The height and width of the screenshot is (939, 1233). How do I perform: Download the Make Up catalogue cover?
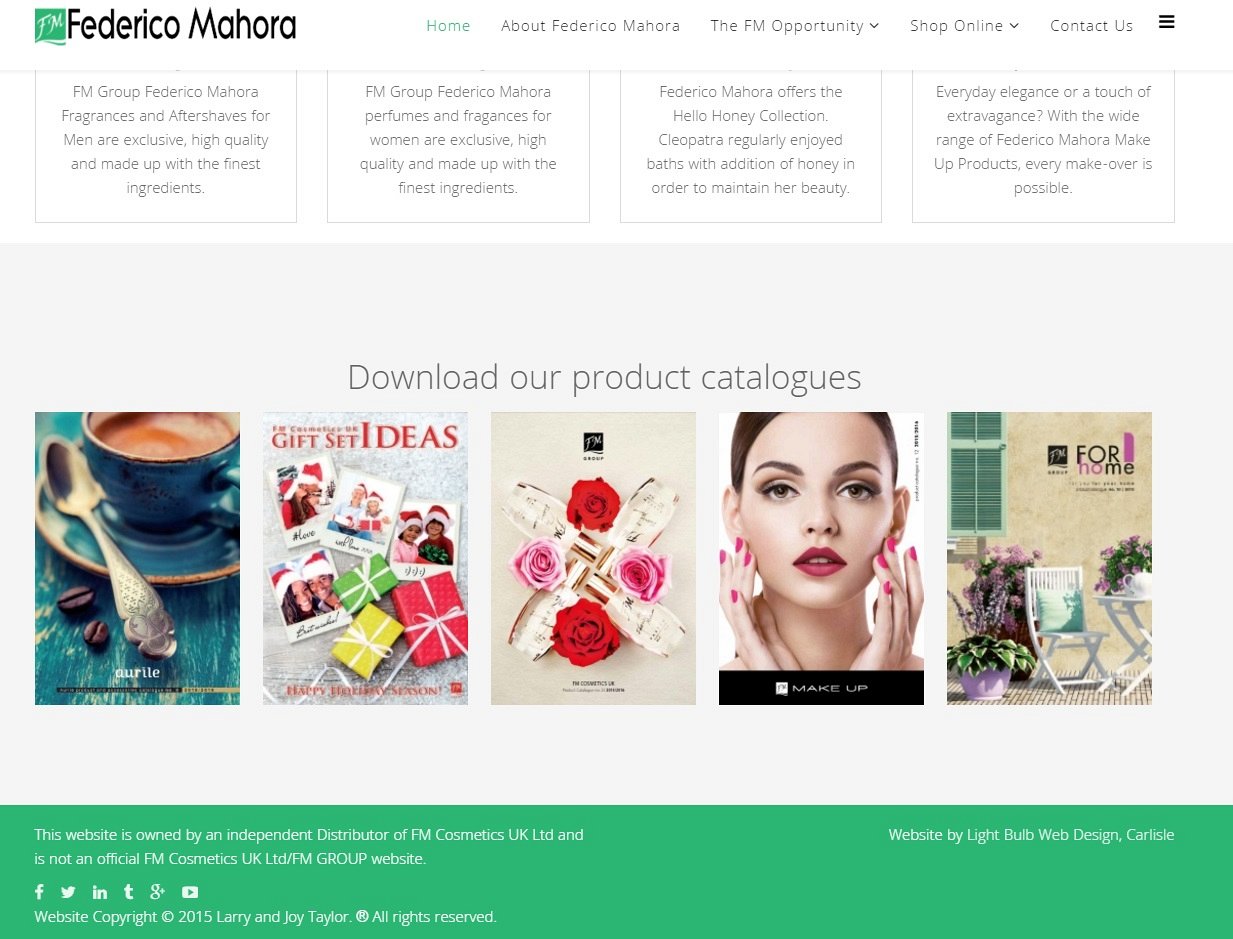(x=821, y=558)
